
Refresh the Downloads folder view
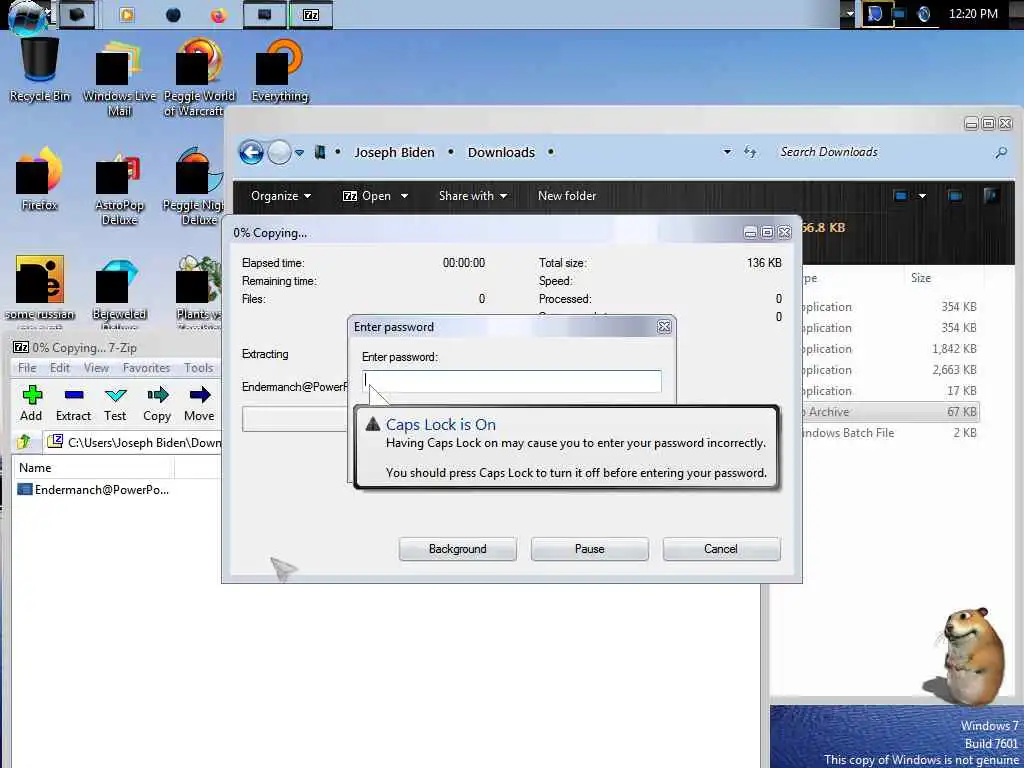[750, 152]
